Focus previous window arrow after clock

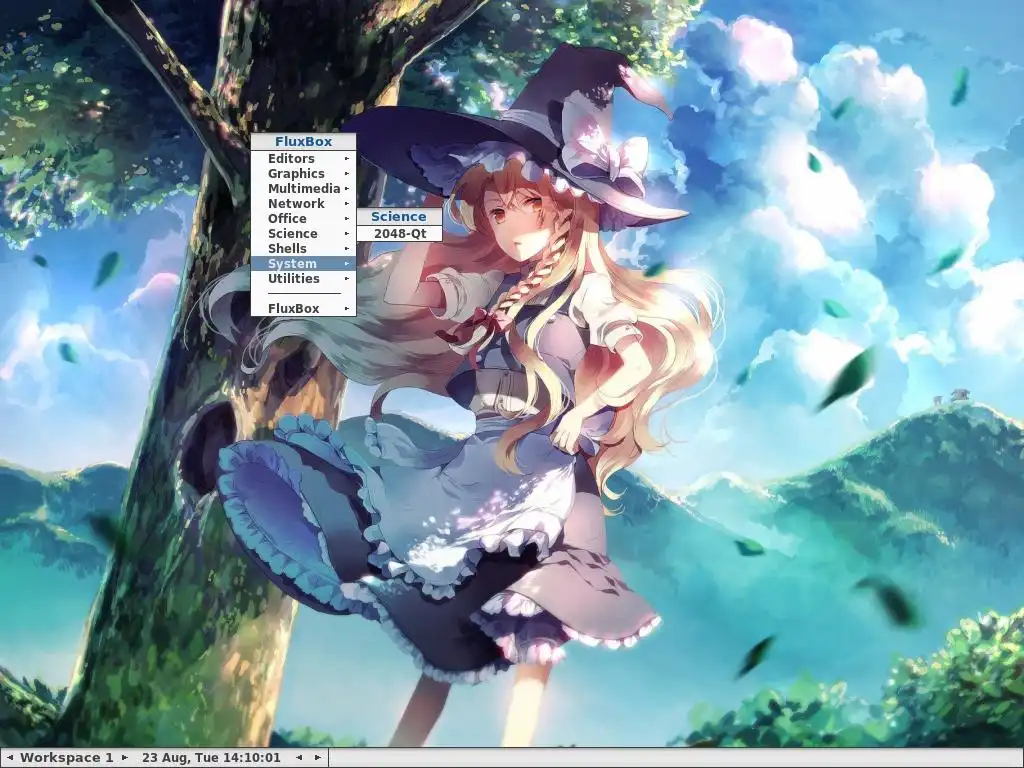(299, 758)
